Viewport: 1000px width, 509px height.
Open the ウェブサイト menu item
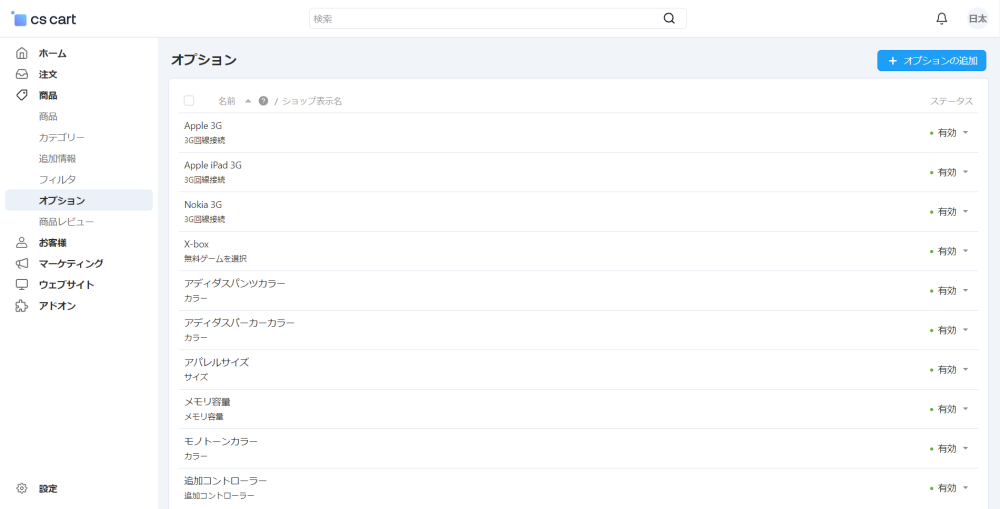coord(66,284)
